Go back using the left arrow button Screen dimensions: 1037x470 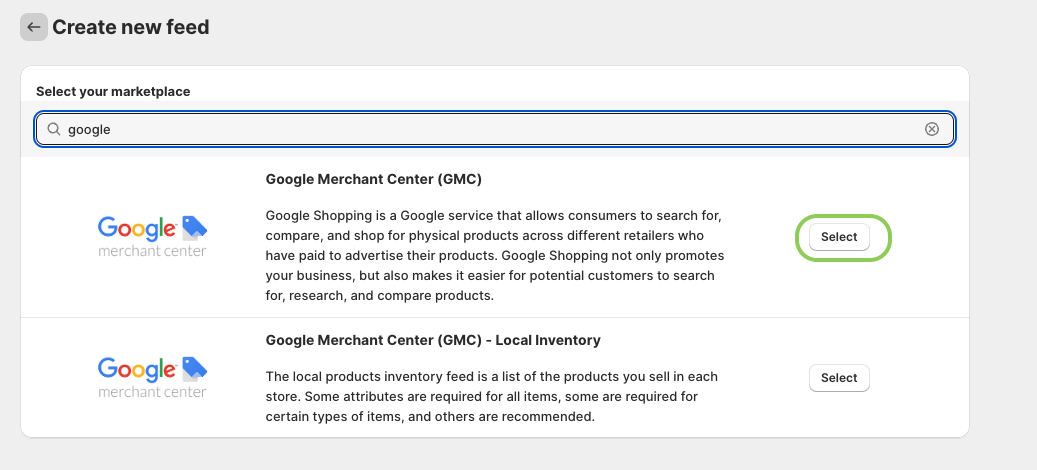pos(34,27)
